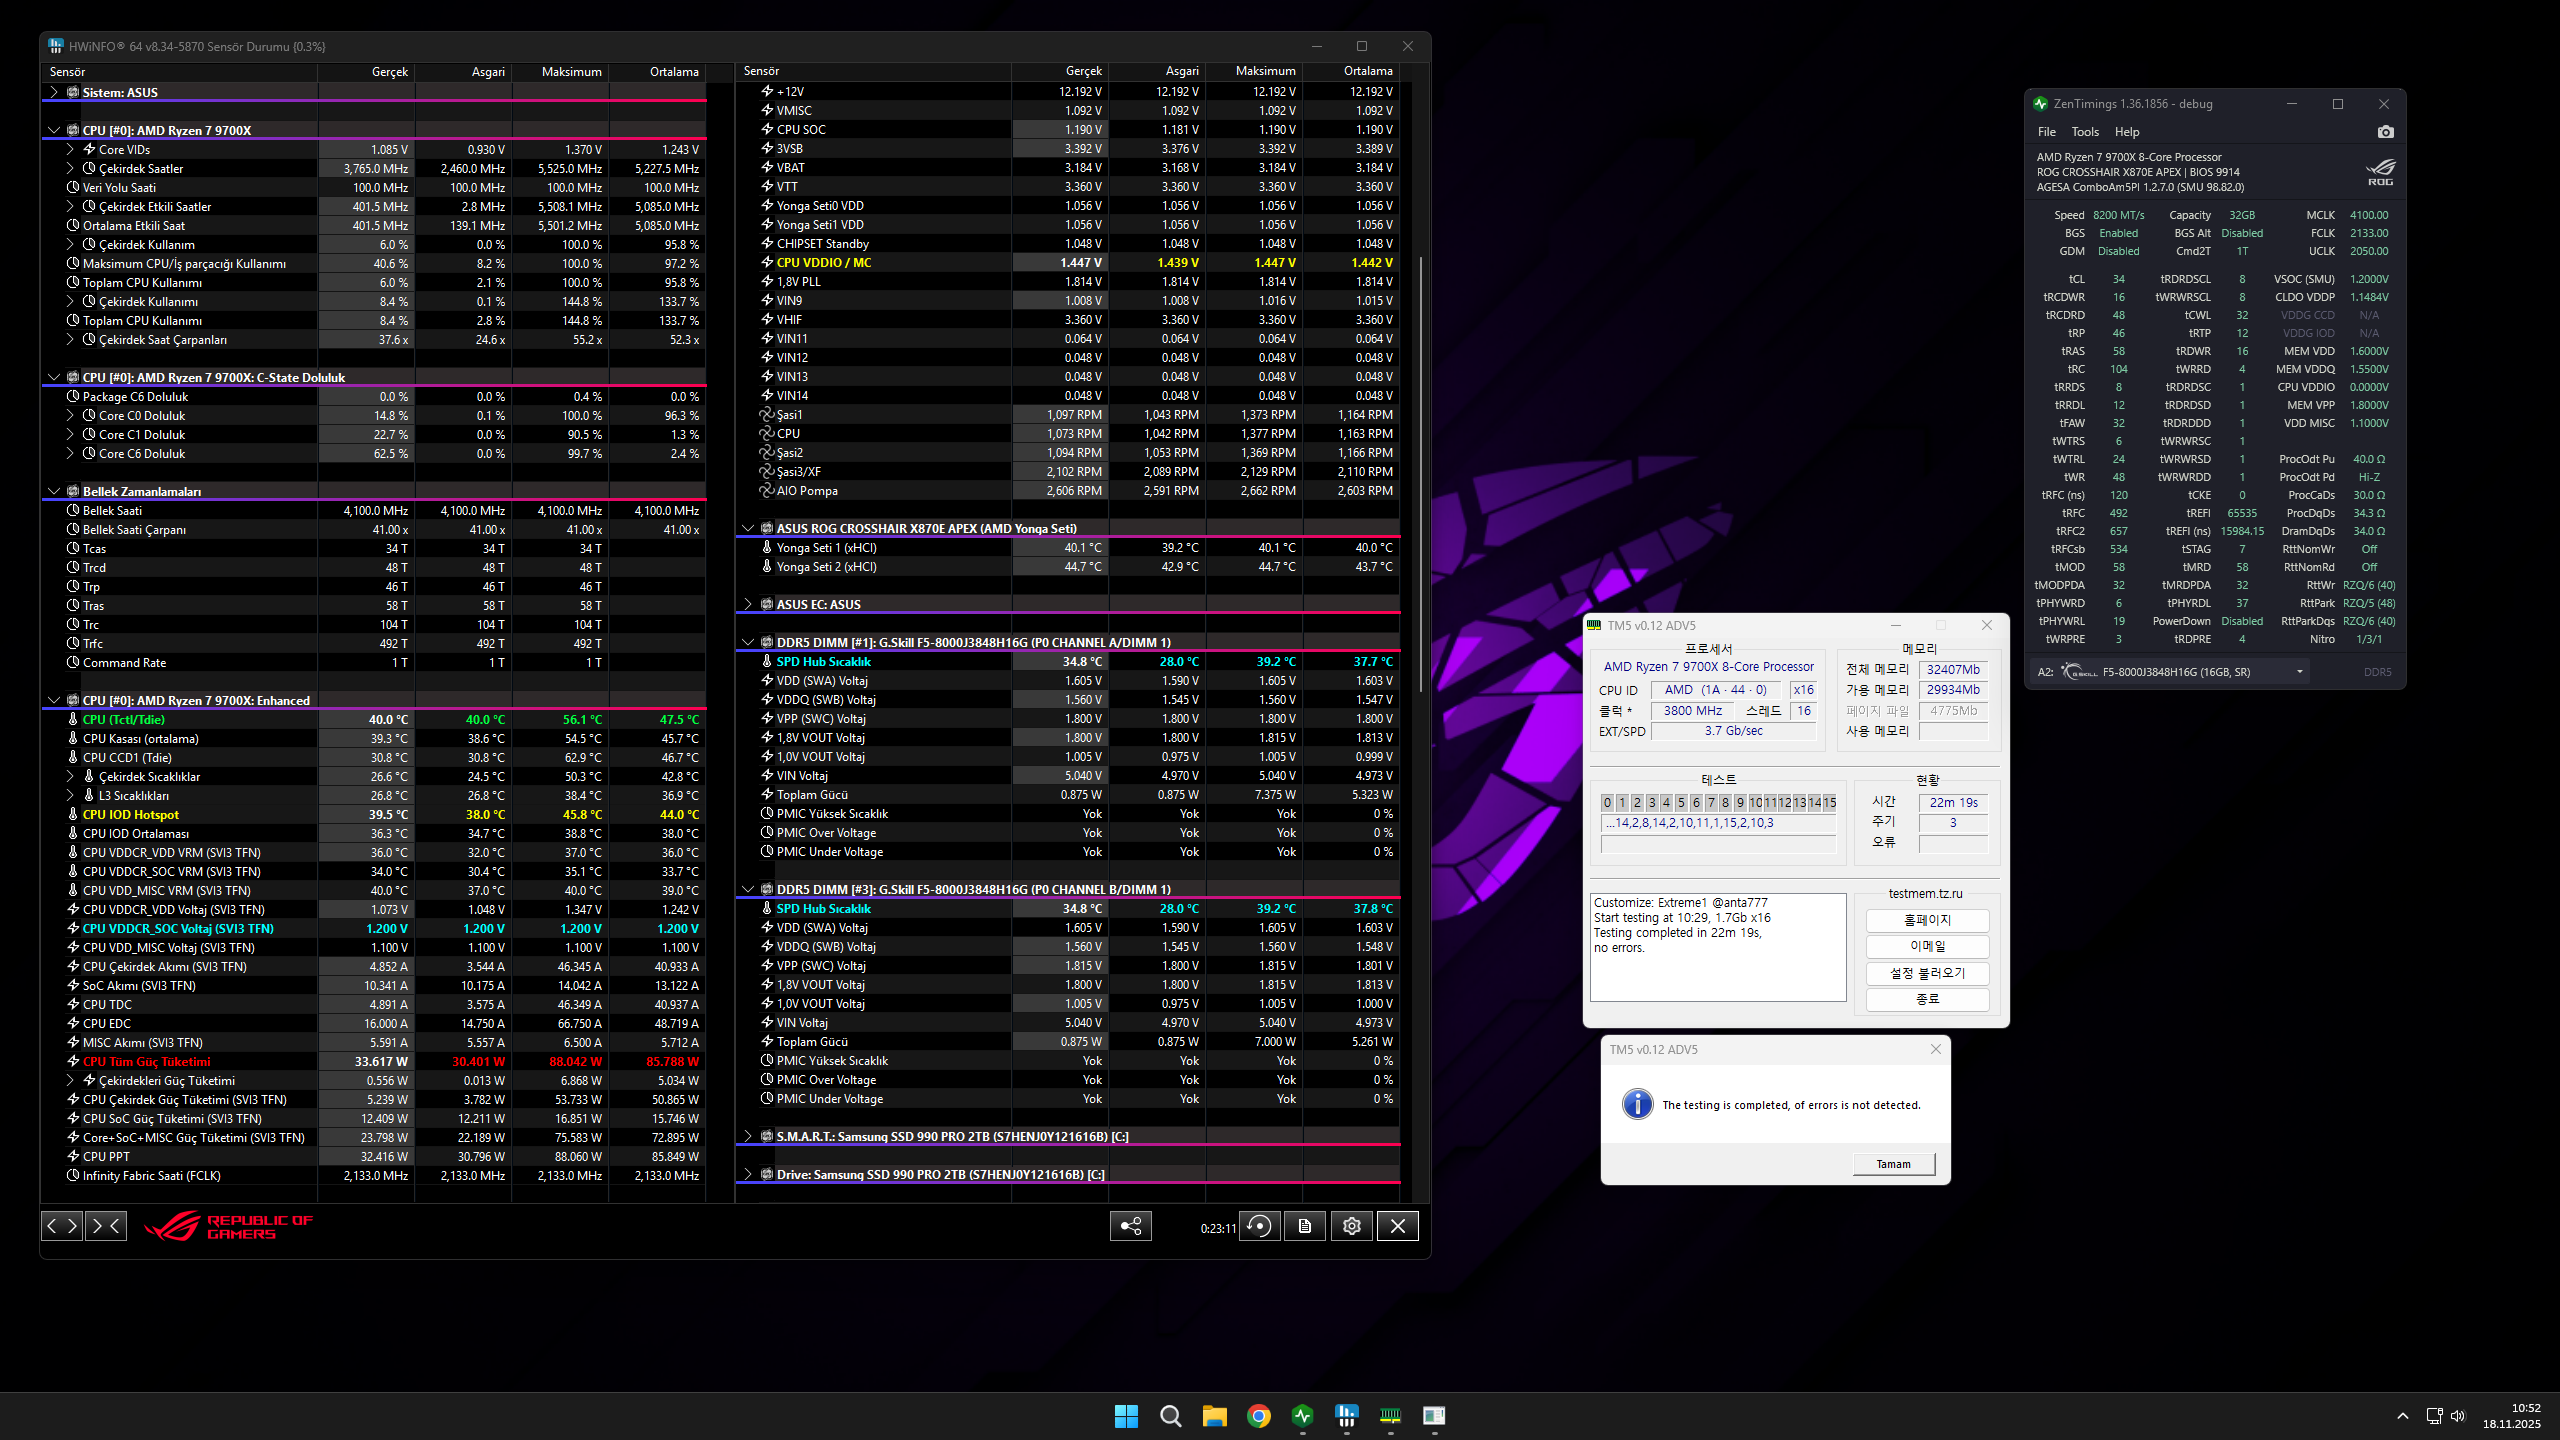Click HWiNFO log to file icon
Screen dimensions: 2560x1440
[1305, 1226]
